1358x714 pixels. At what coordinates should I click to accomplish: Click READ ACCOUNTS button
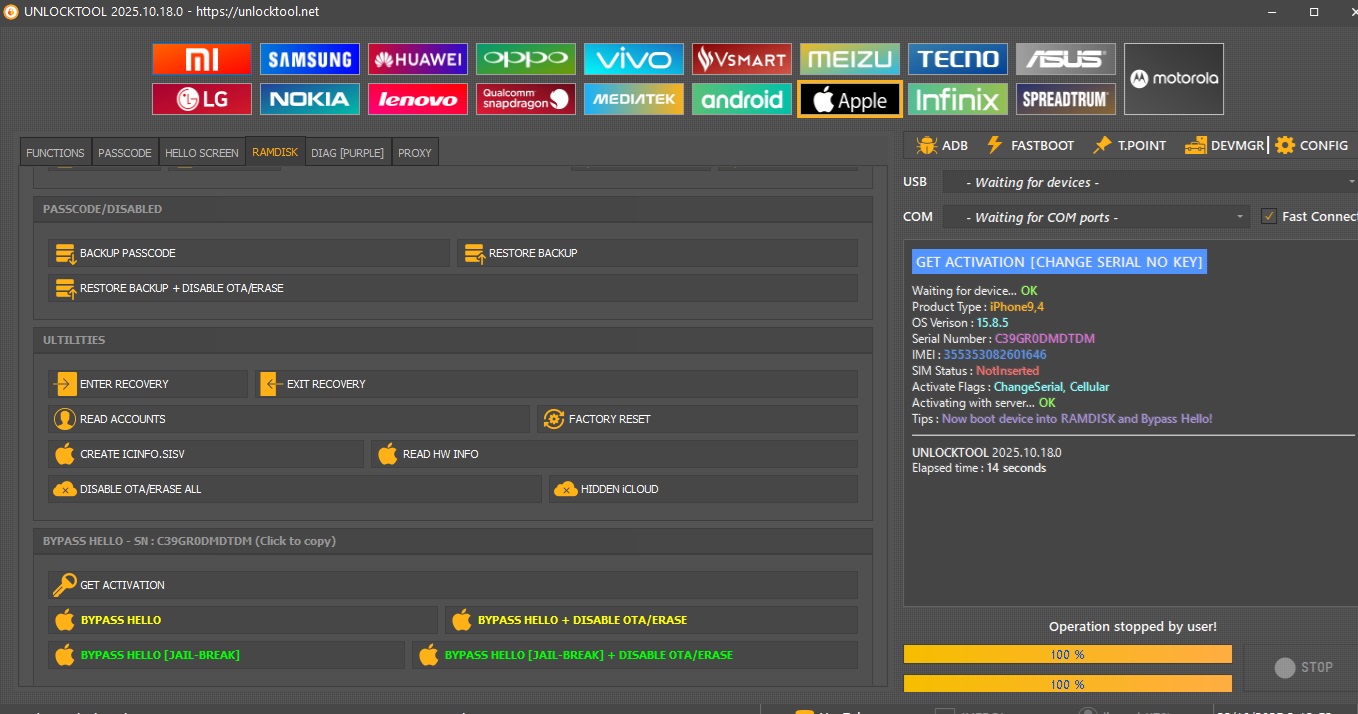[x=289, y=419]
